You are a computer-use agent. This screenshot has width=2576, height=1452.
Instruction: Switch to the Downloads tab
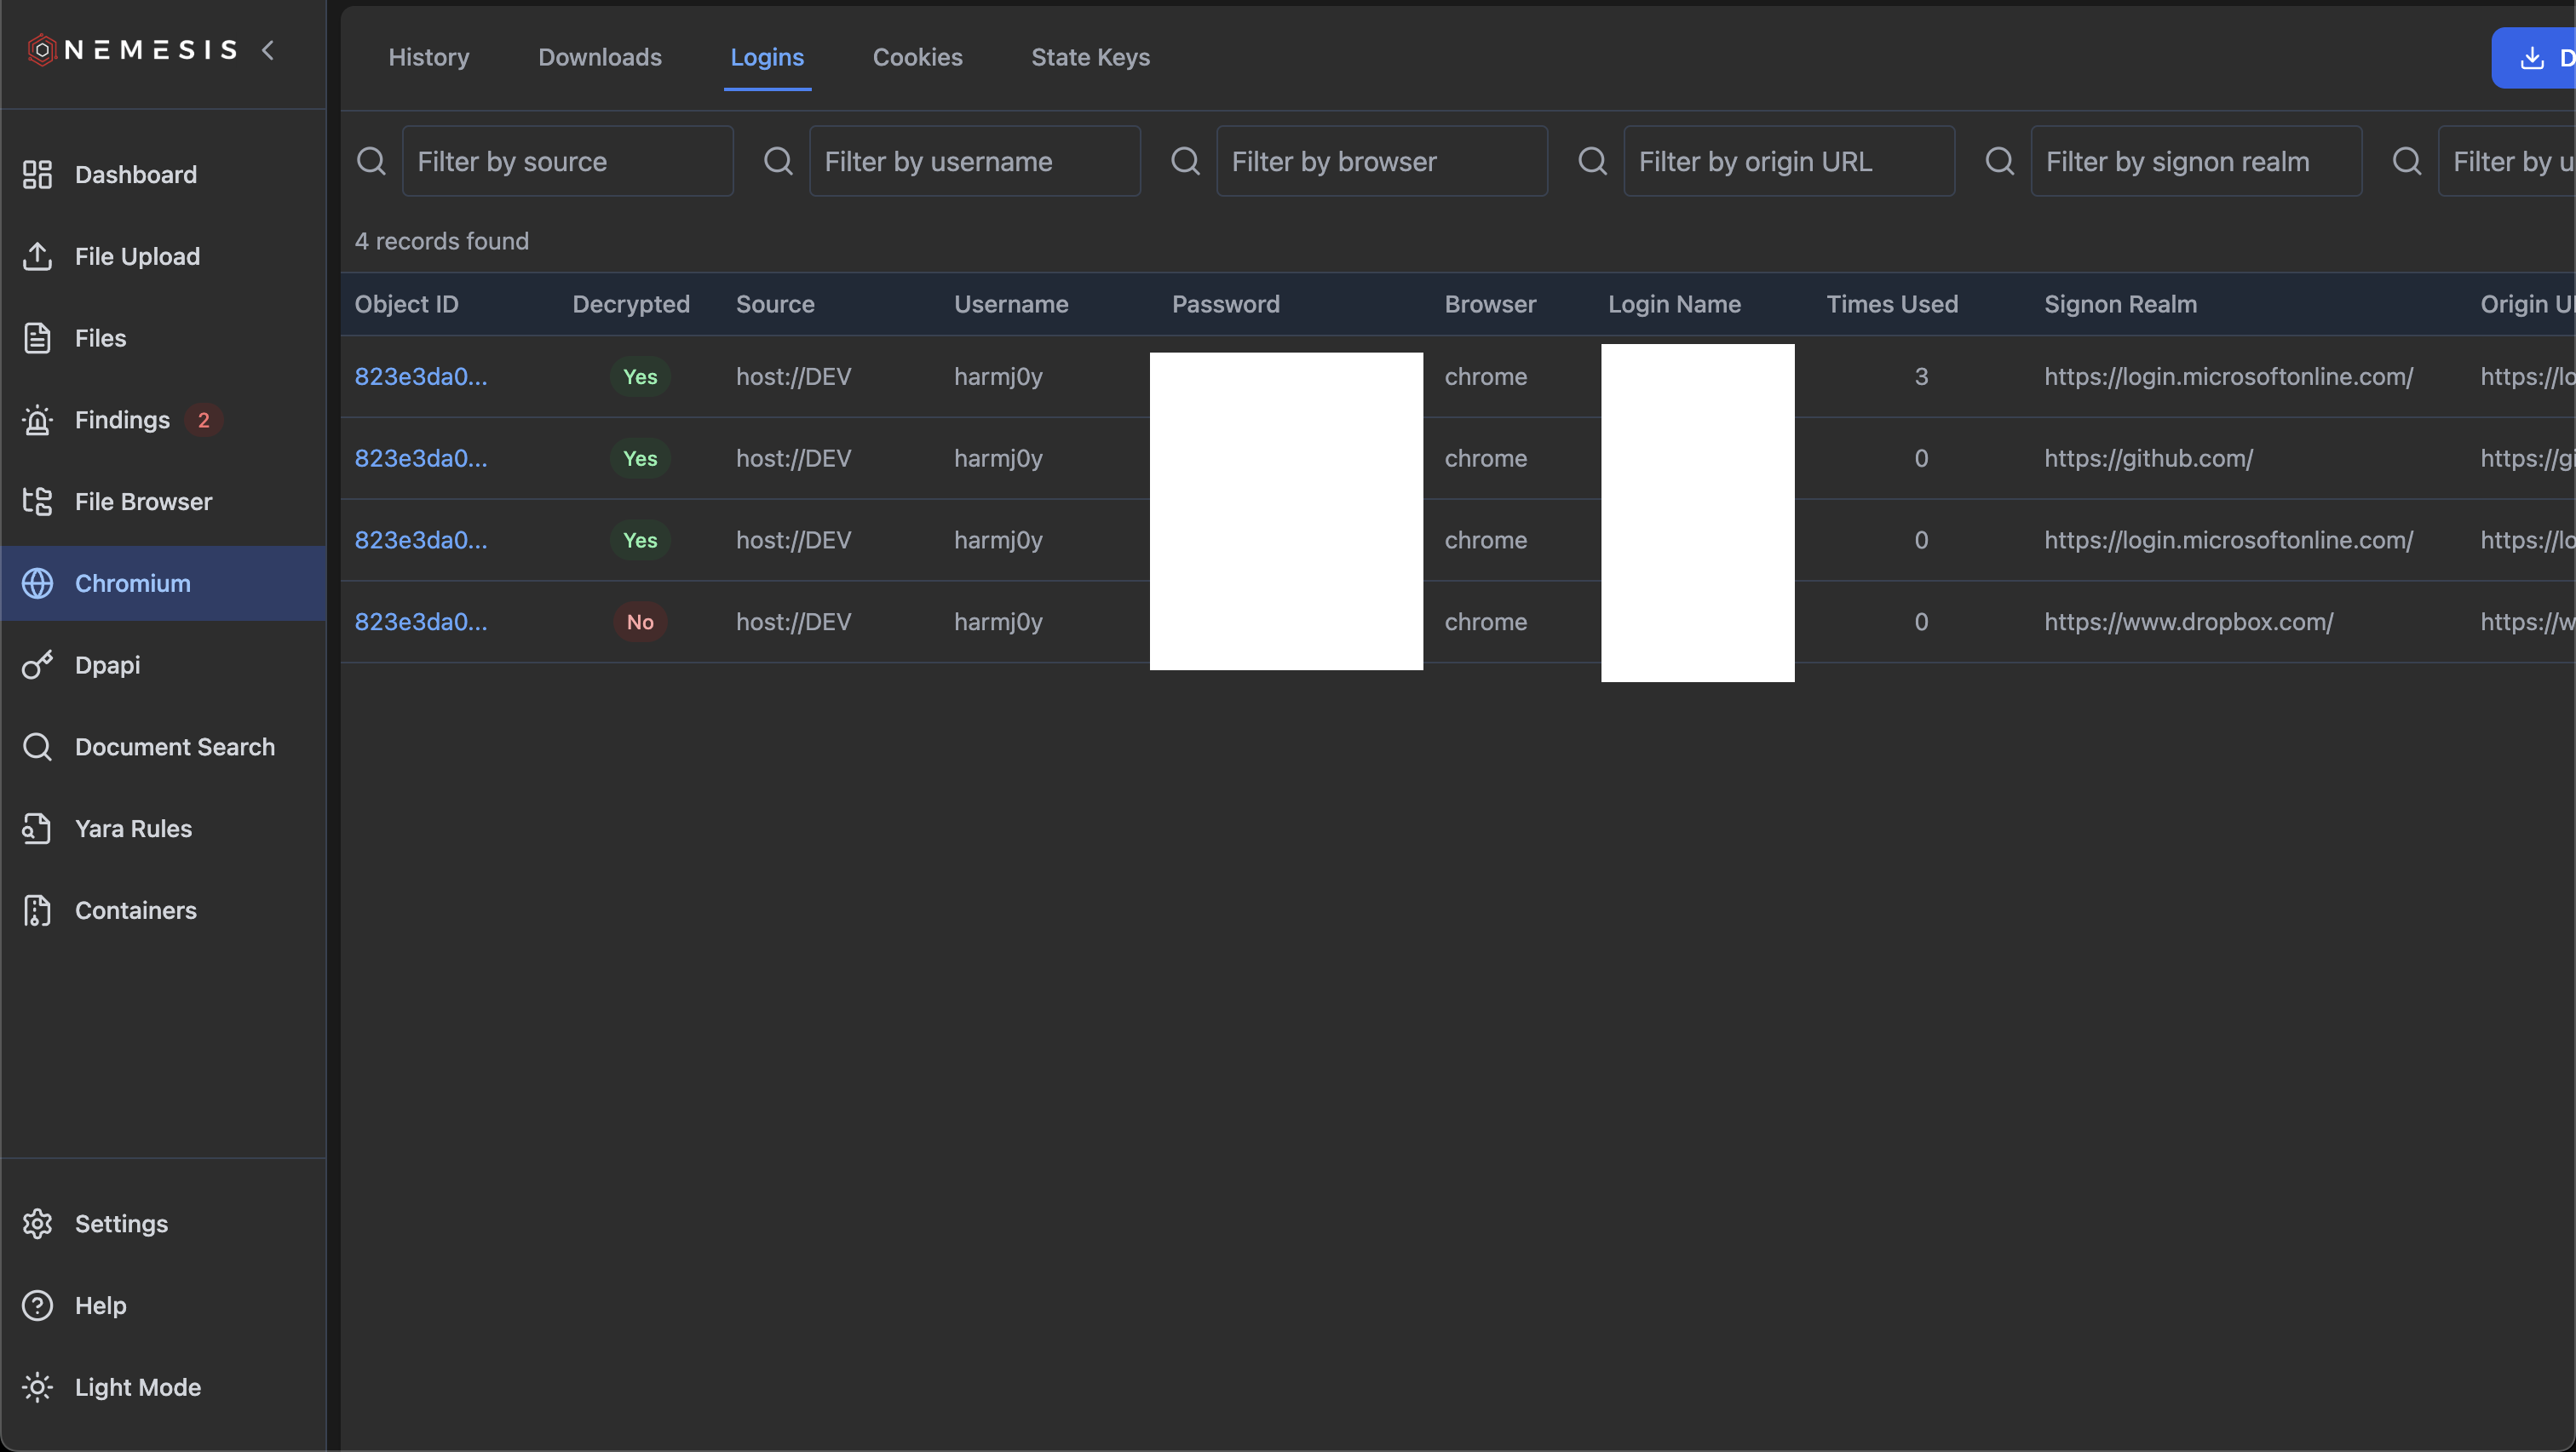[599, 57]
